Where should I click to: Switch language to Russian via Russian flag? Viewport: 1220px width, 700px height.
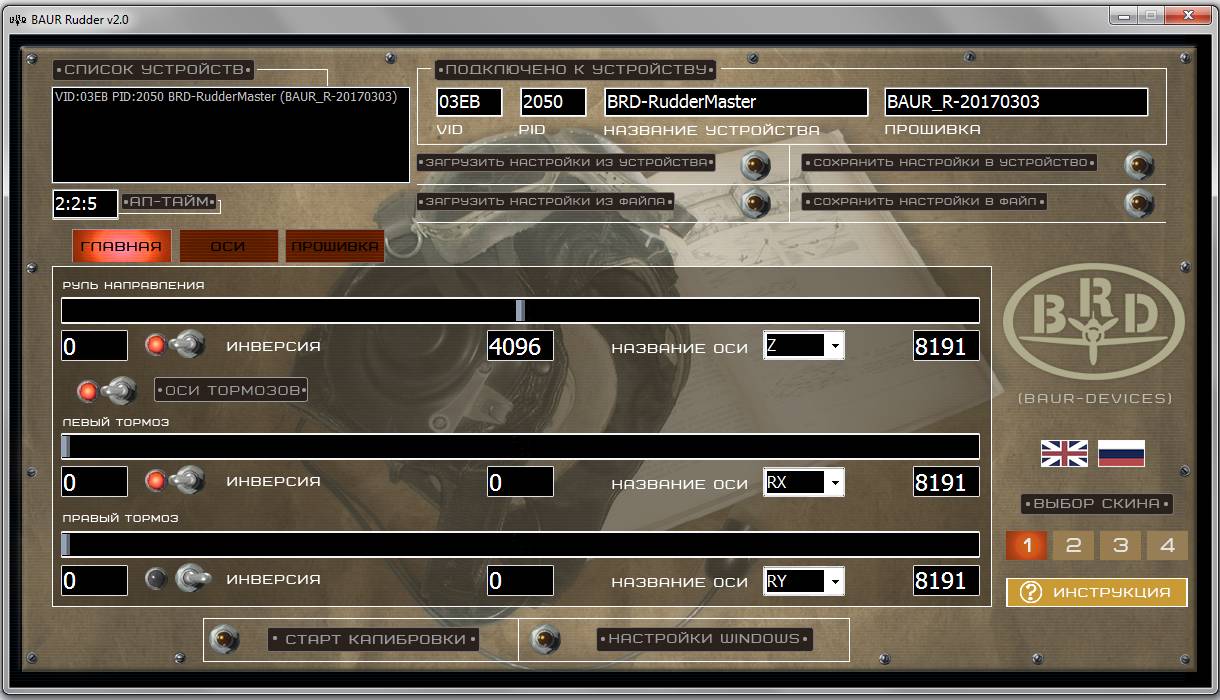point(1121,453)
